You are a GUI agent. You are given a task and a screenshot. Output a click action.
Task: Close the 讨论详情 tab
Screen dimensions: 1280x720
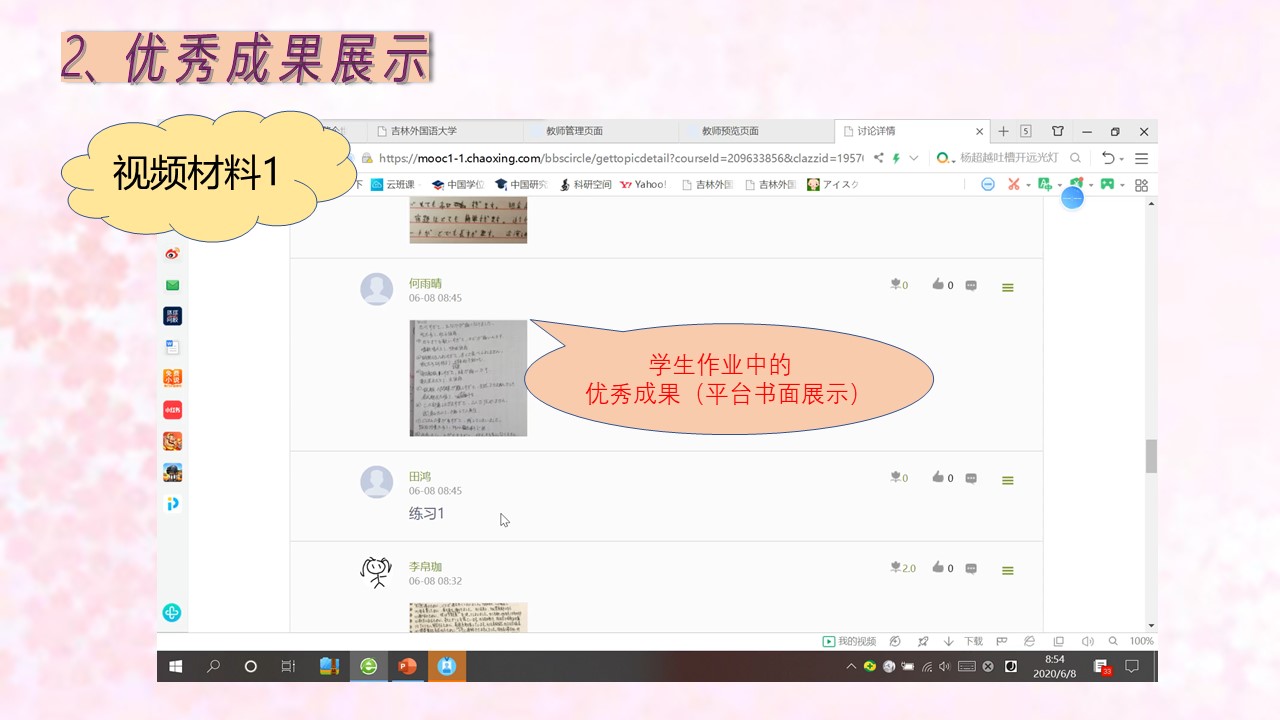click(980, 131)
